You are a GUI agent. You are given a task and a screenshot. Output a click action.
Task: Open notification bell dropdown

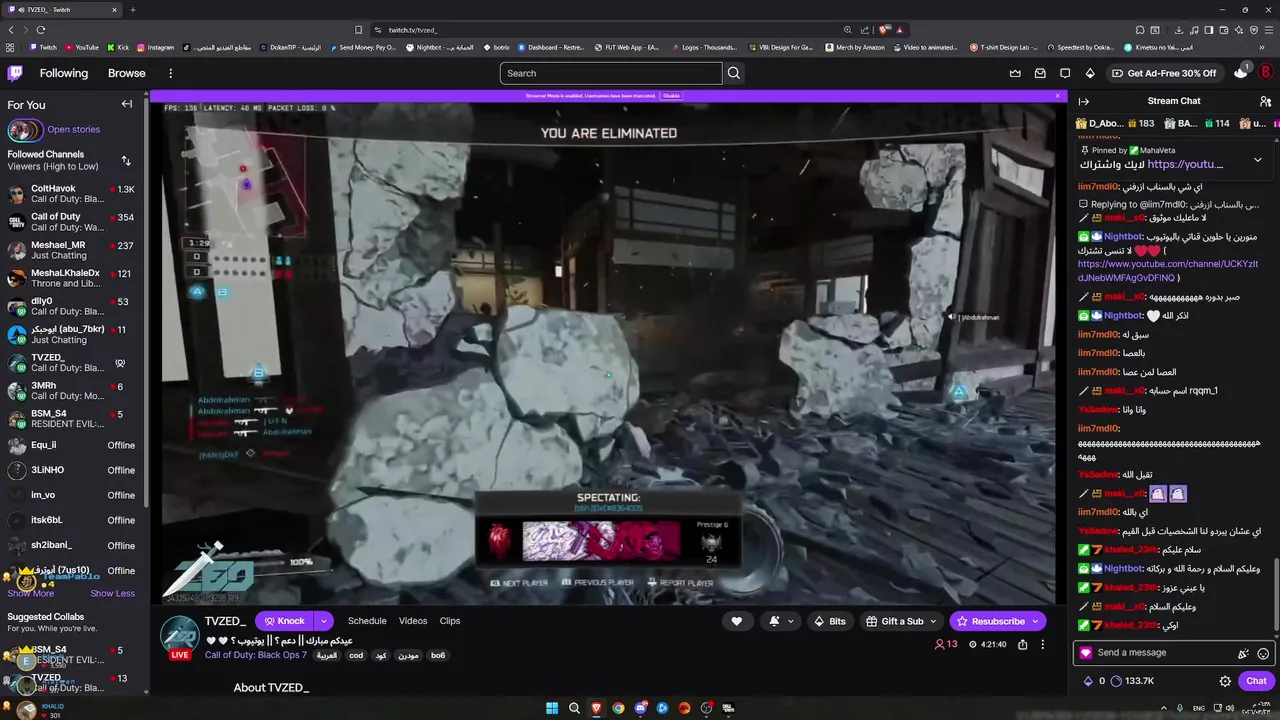(x=780, y=621)
